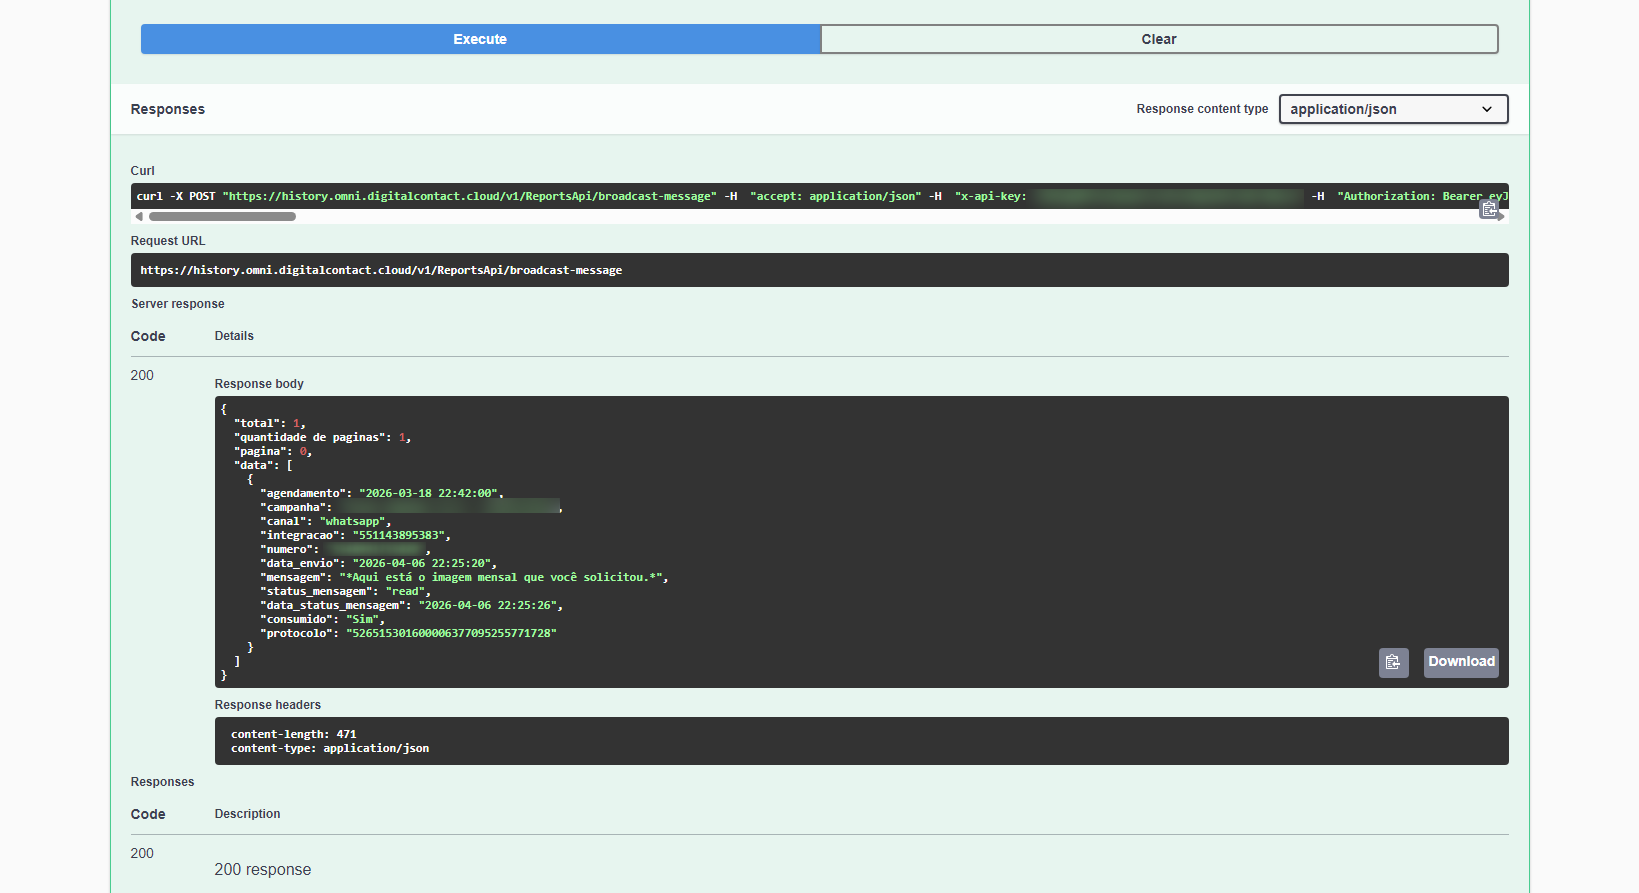Click the "data_envio" value 2026-04-06 22:25:20

(x=424, y=563)
